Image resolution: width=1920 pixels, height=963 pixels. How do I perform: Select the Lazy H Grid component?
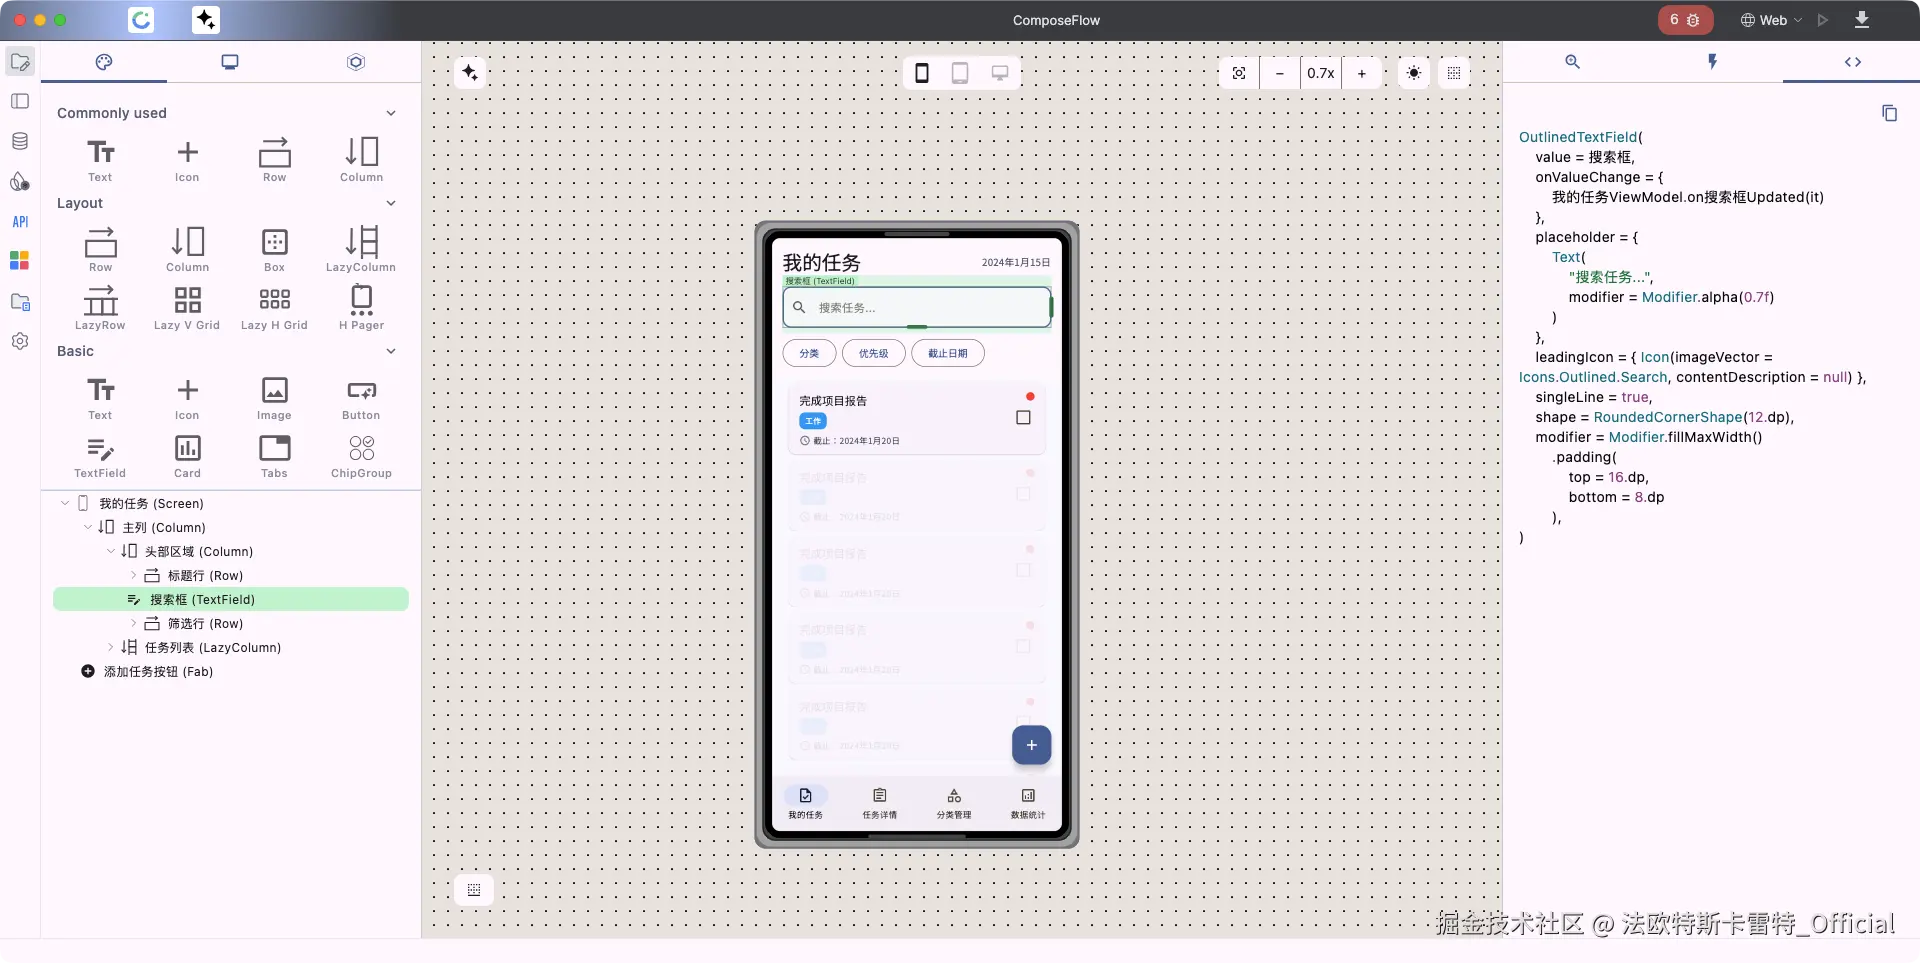274,308
